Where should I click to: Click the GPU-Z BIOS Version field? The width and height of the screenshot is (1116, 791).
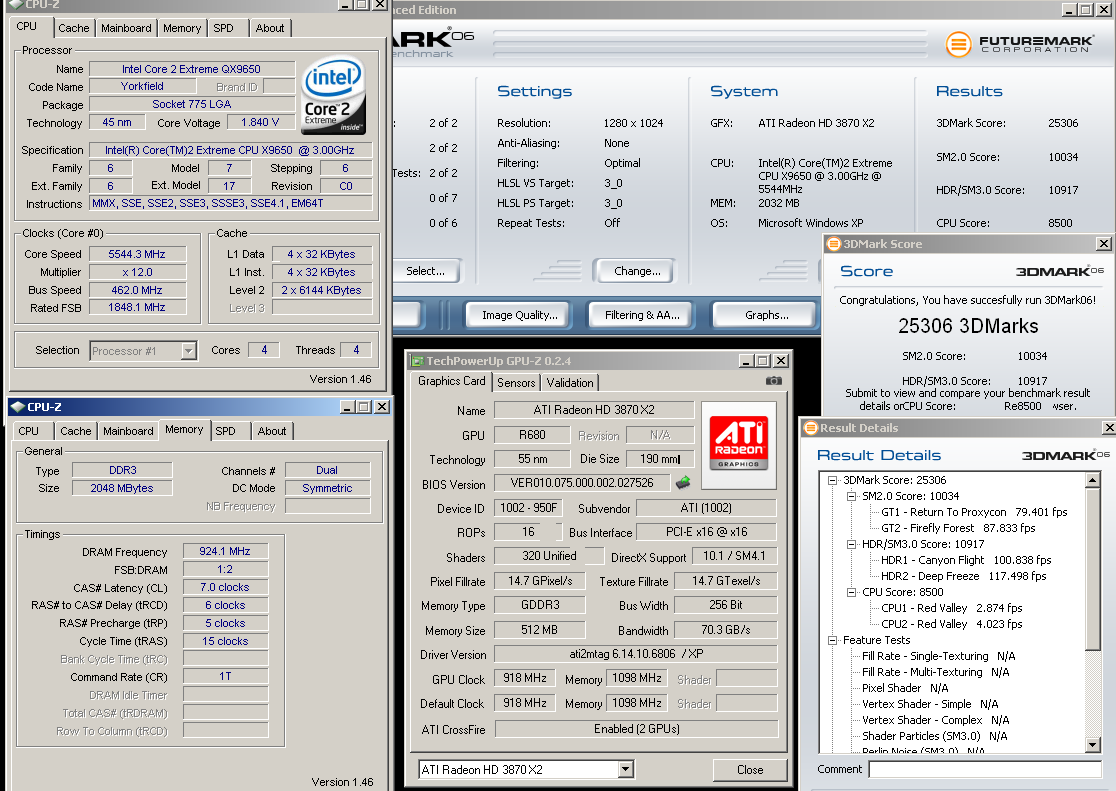pyautogui.click(x=582, y=483)
